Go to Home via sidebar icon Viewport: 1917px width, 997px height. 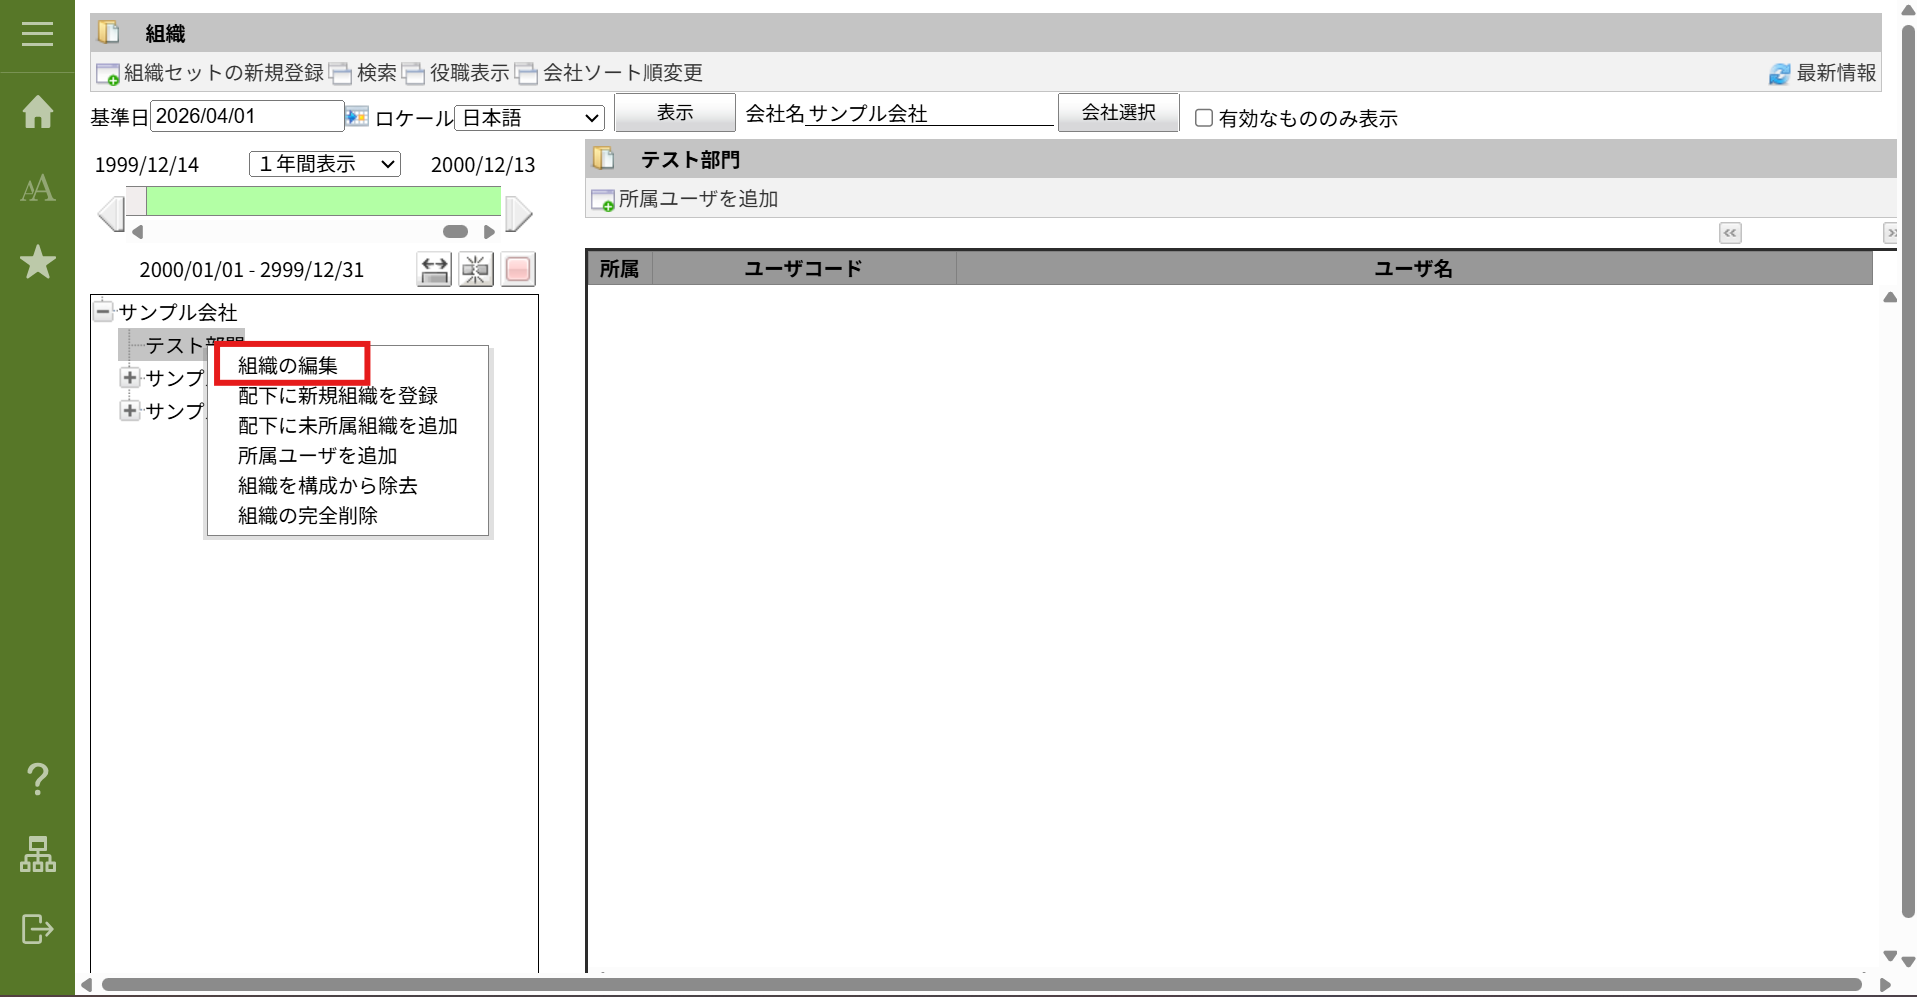pos(37,111)
